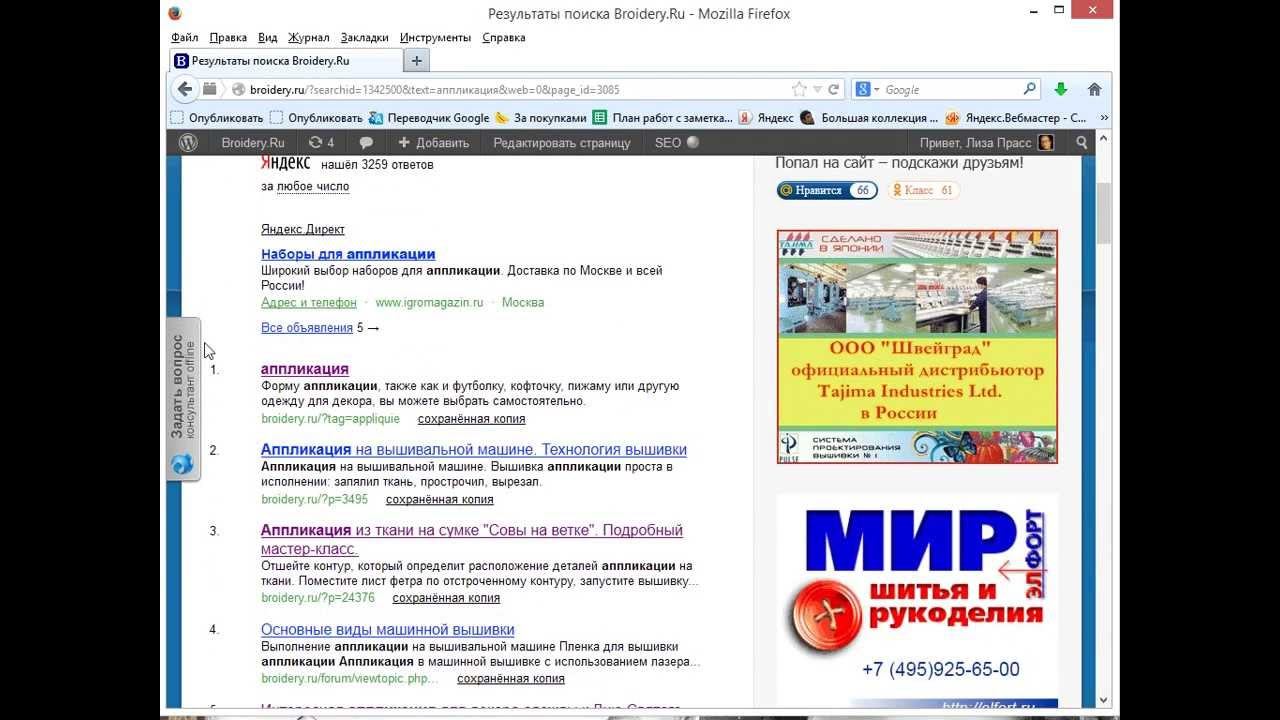
Task: Open saved copy of broidery.ru/?p=24376 result
Action: coord(446,598)
